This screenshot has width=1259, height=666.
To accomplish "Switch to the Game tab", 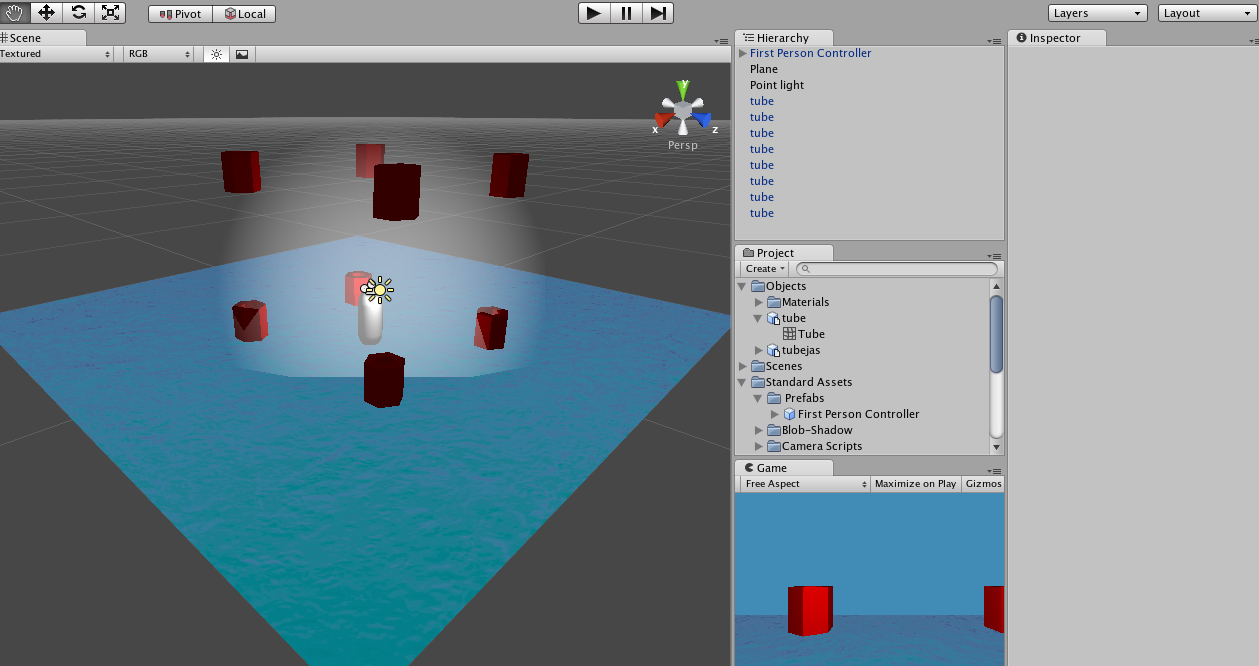I will click(771, 467).
